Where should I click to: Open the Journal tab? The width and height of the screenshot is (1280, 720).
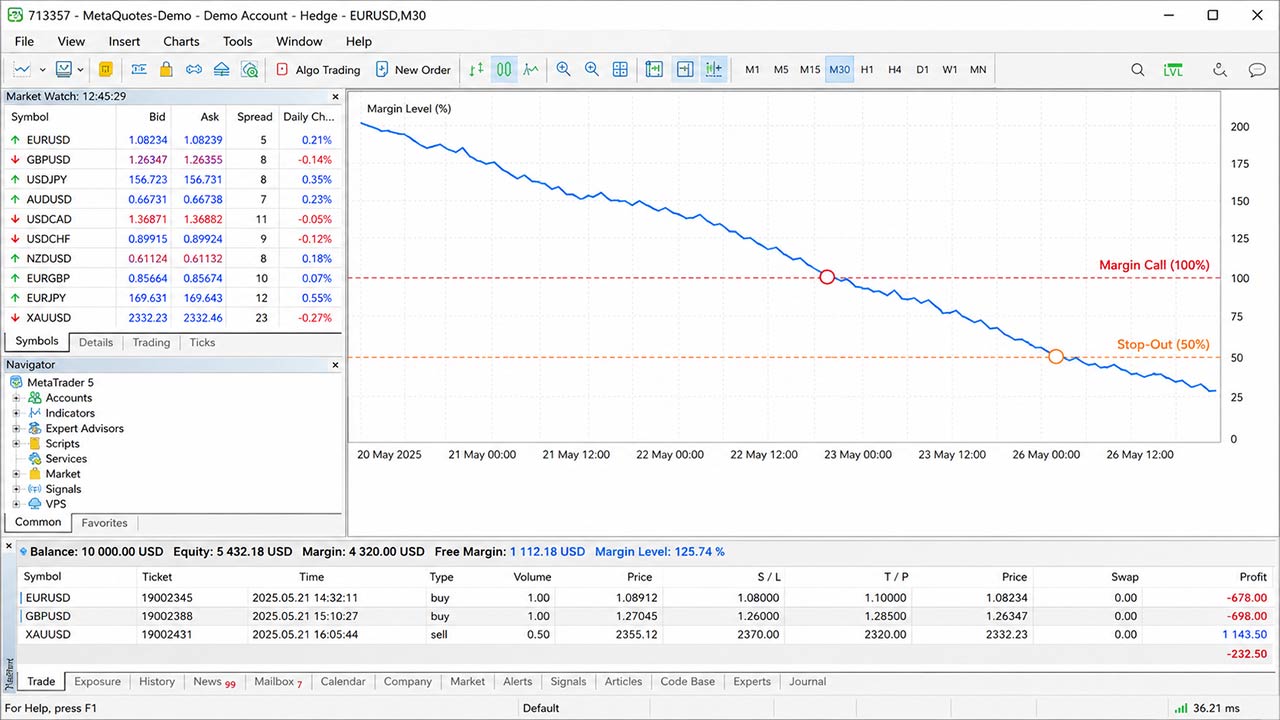click(x=808, y=681)
